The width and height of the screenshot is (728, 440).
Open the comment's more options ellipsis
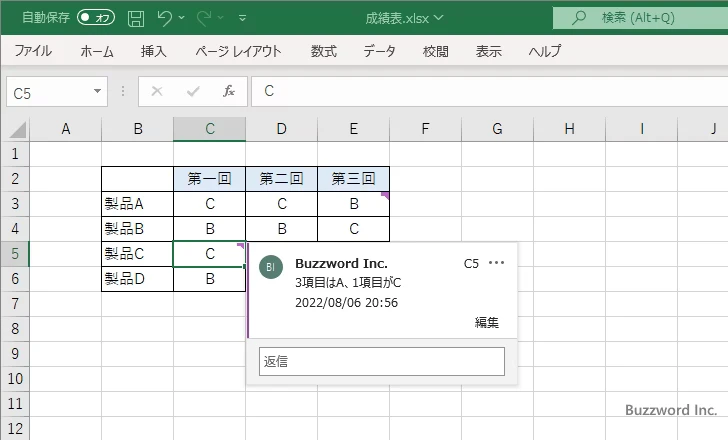(496, 263)
